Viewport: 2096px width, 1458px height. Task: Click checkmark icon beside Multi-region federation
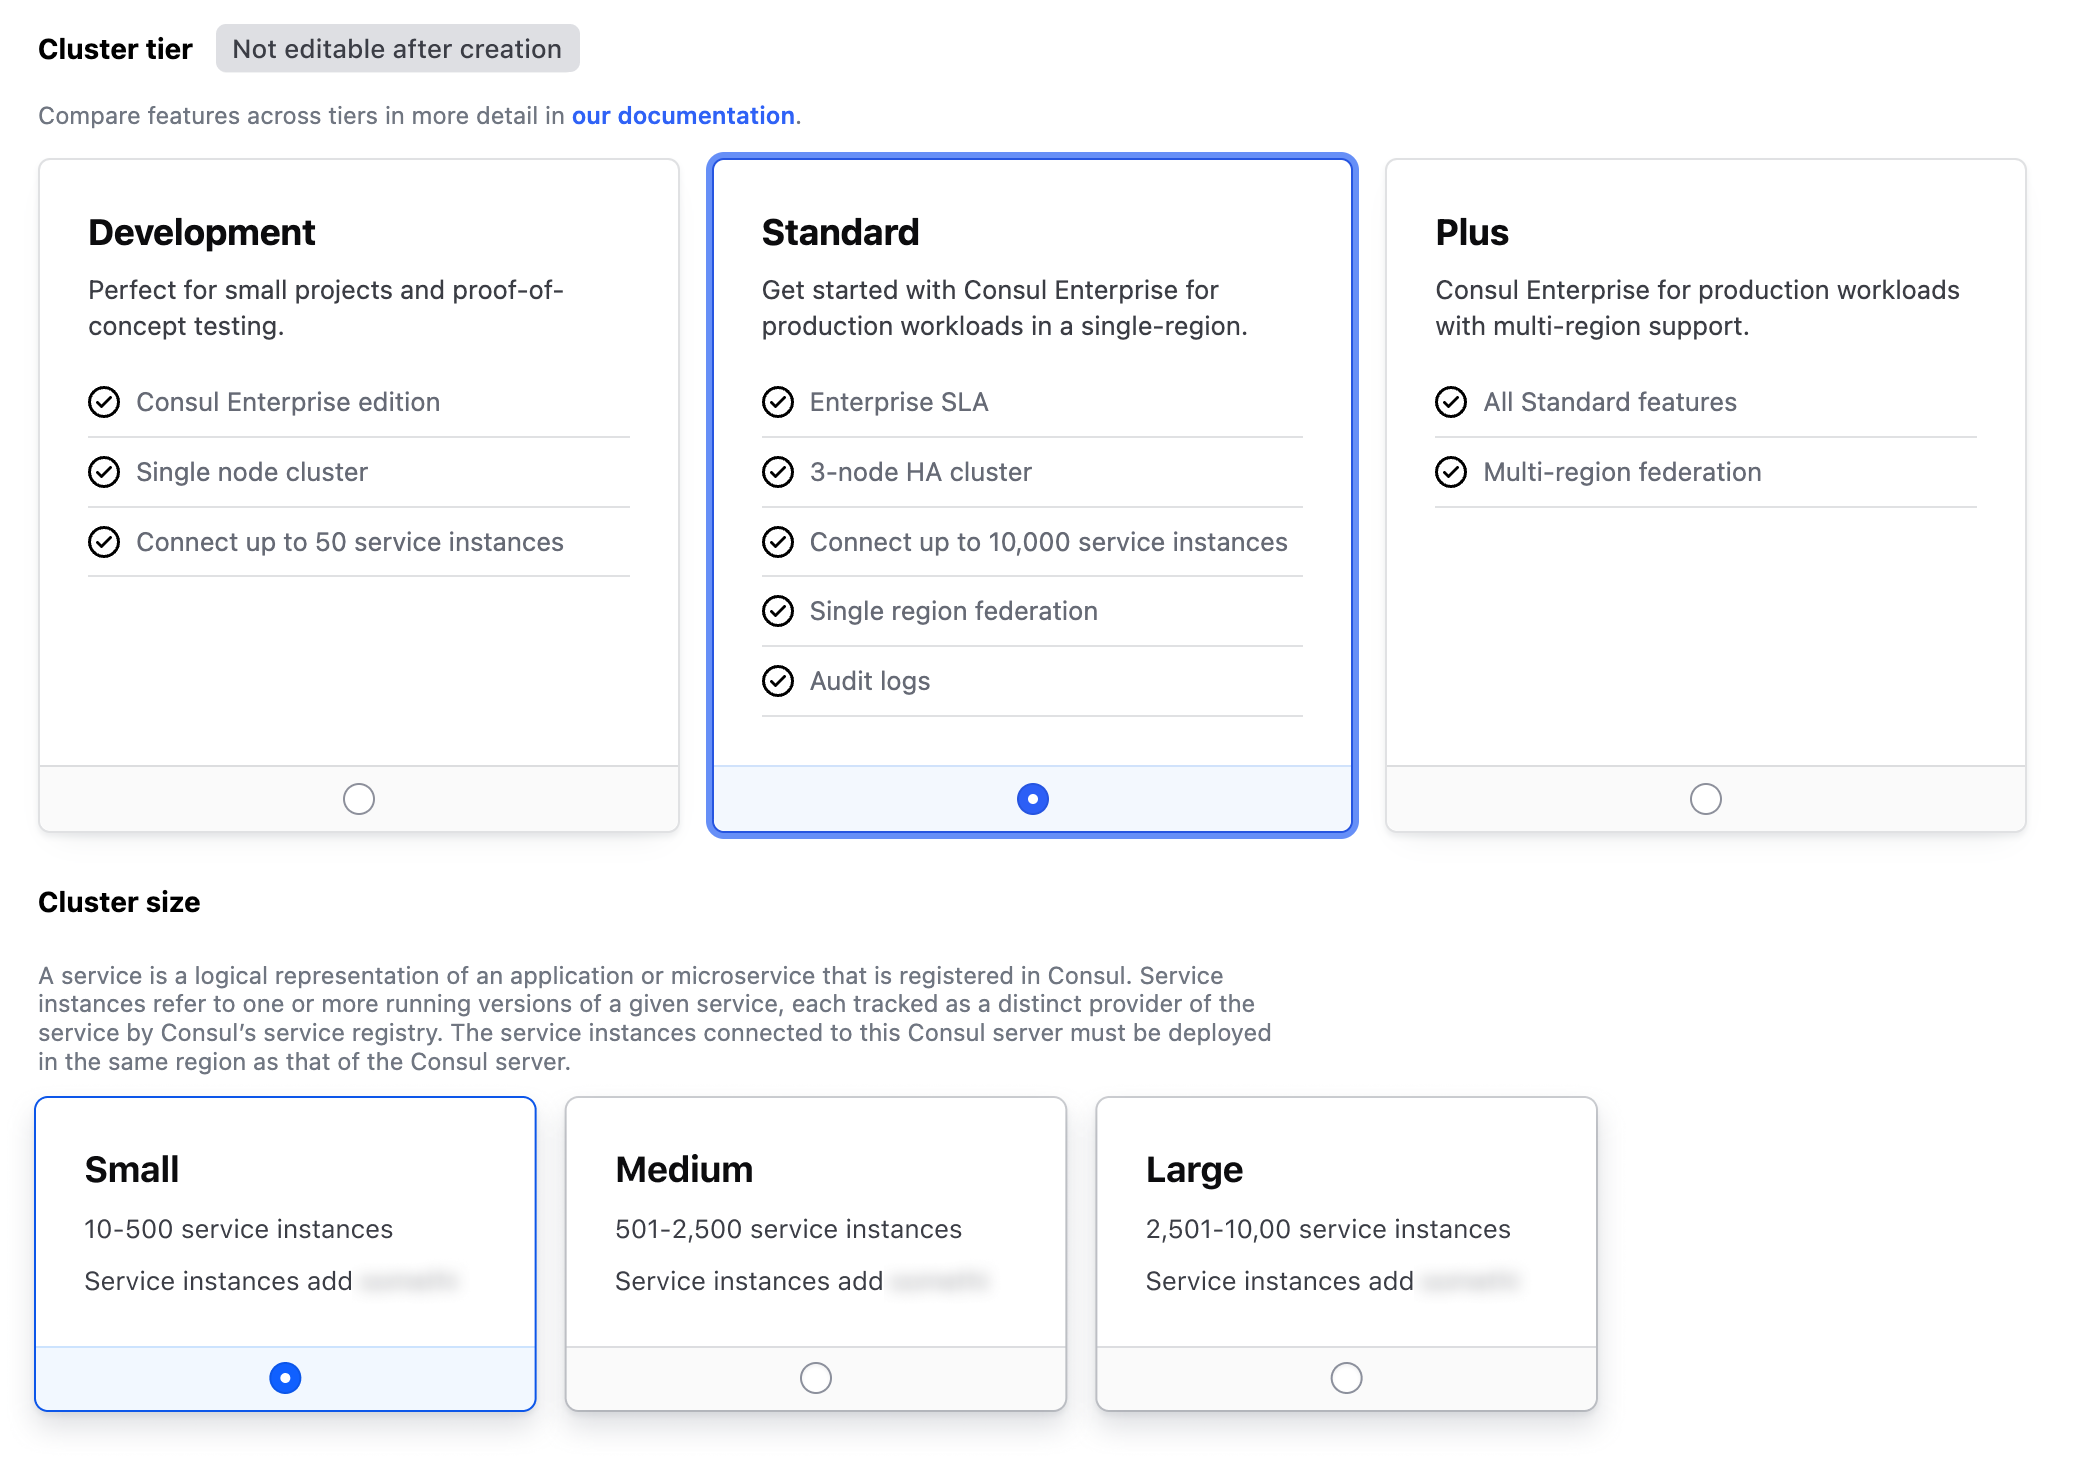(1451, 472)
